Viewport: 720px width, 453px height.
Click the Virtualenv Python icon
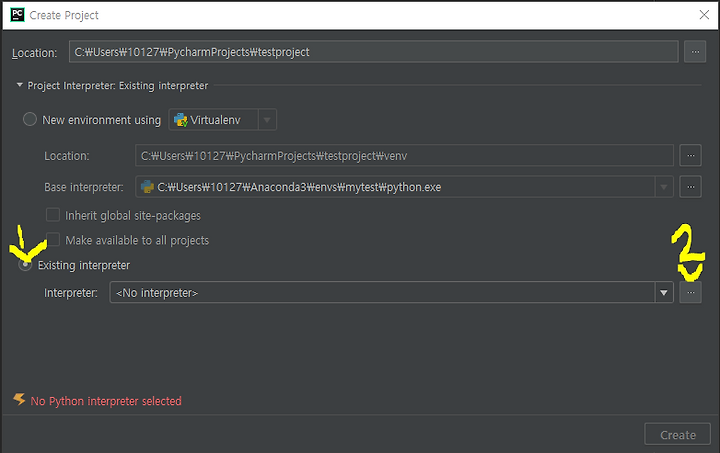click(180, 120)
